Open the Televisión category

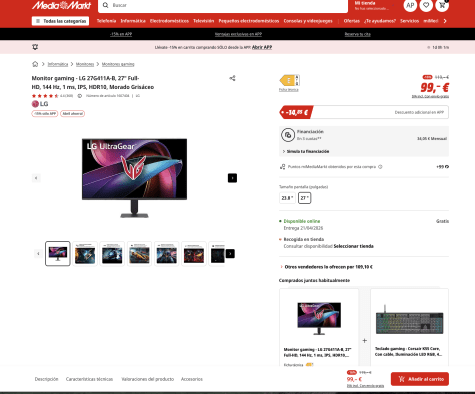coord(204,21)
